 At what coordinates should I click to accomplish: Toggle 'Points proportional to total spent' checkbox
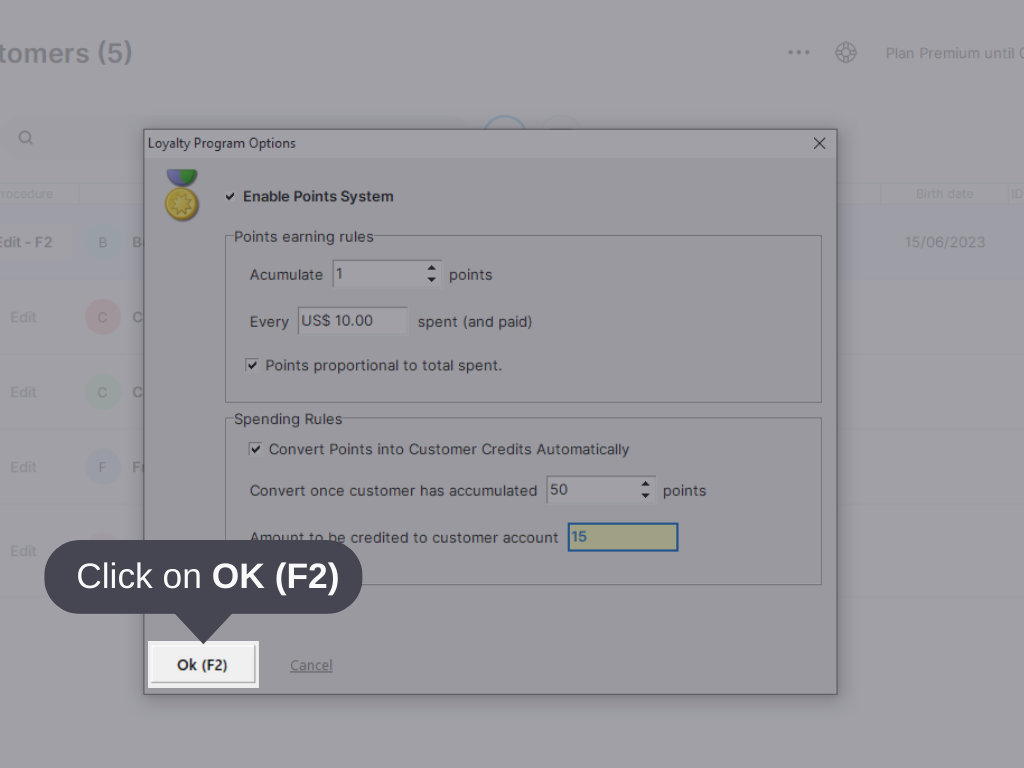click(254, 365)
